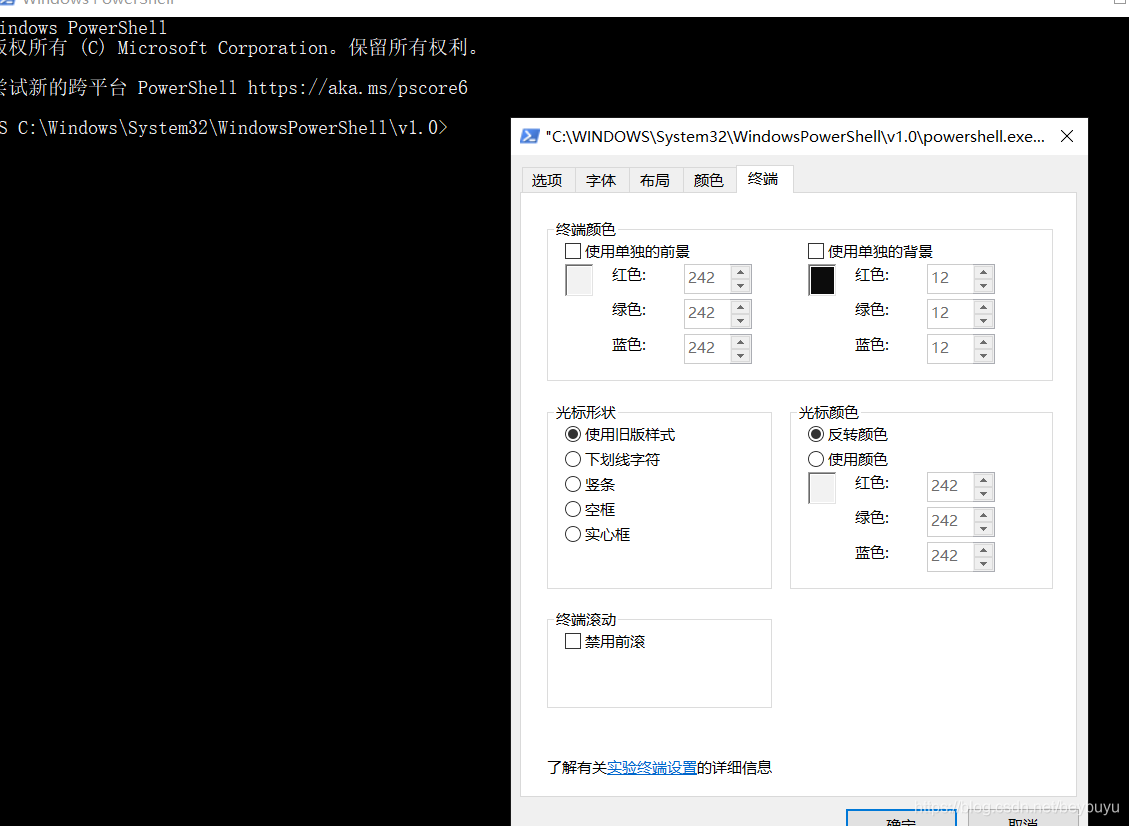1129x826 pixels.
Task: Decrease cursor color 红色 with down arrow
Action: coord(984,493)
